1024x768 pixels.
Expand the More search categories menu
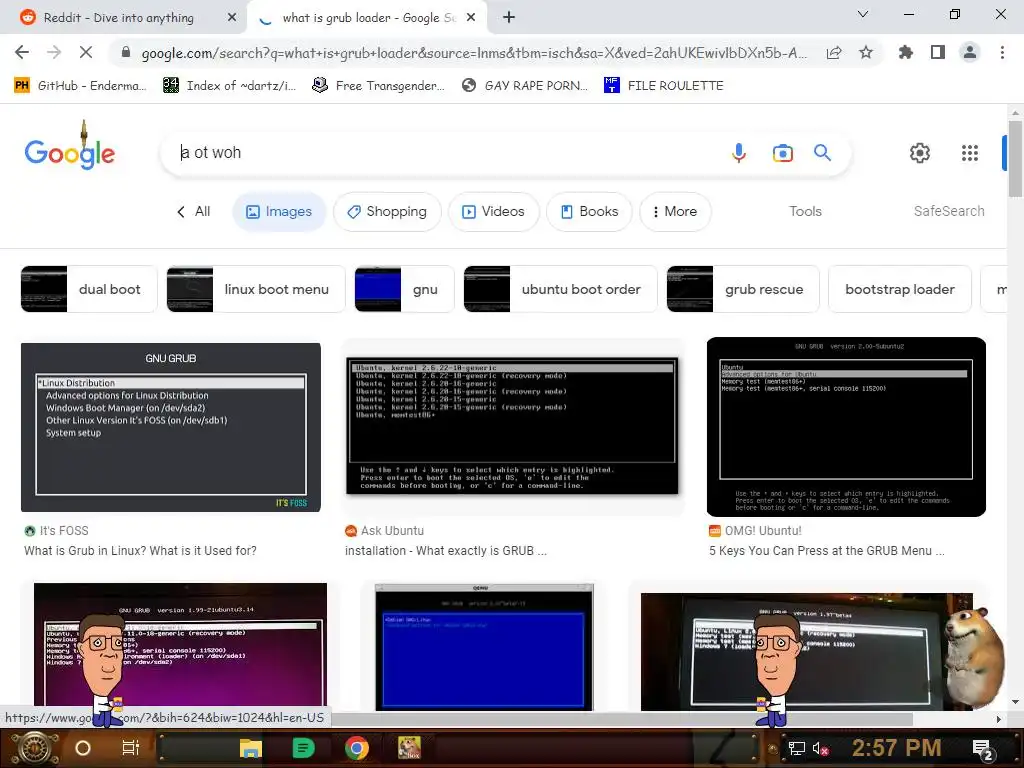click(x=675, y=212)
